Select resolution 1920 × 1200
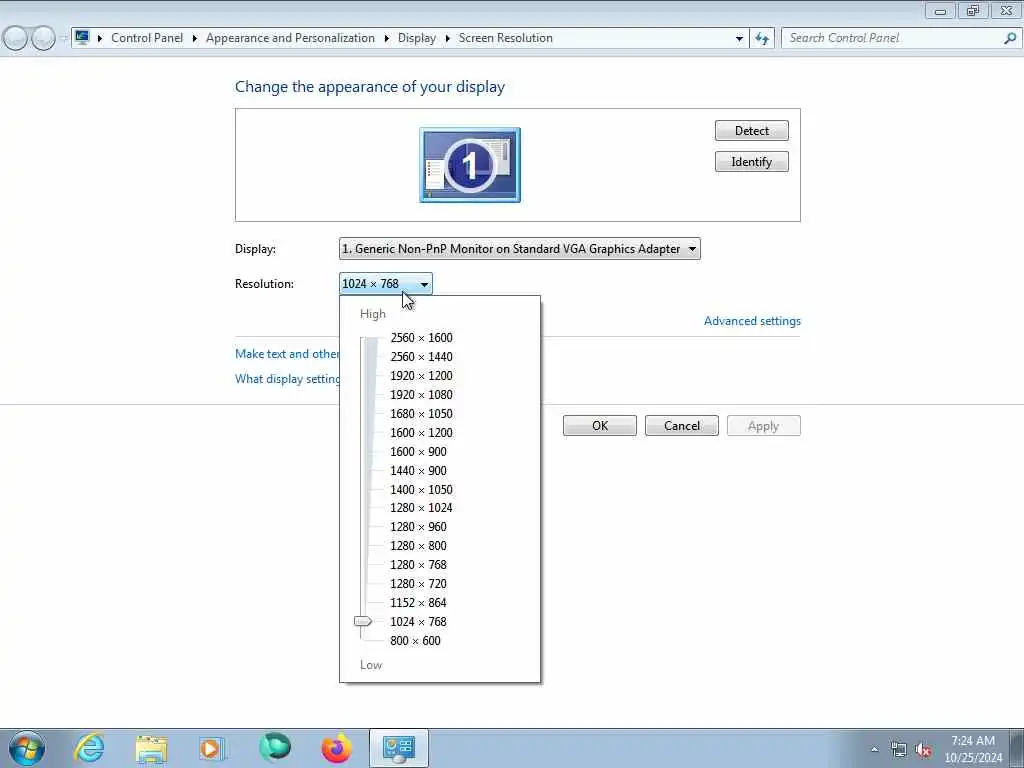 421,376
